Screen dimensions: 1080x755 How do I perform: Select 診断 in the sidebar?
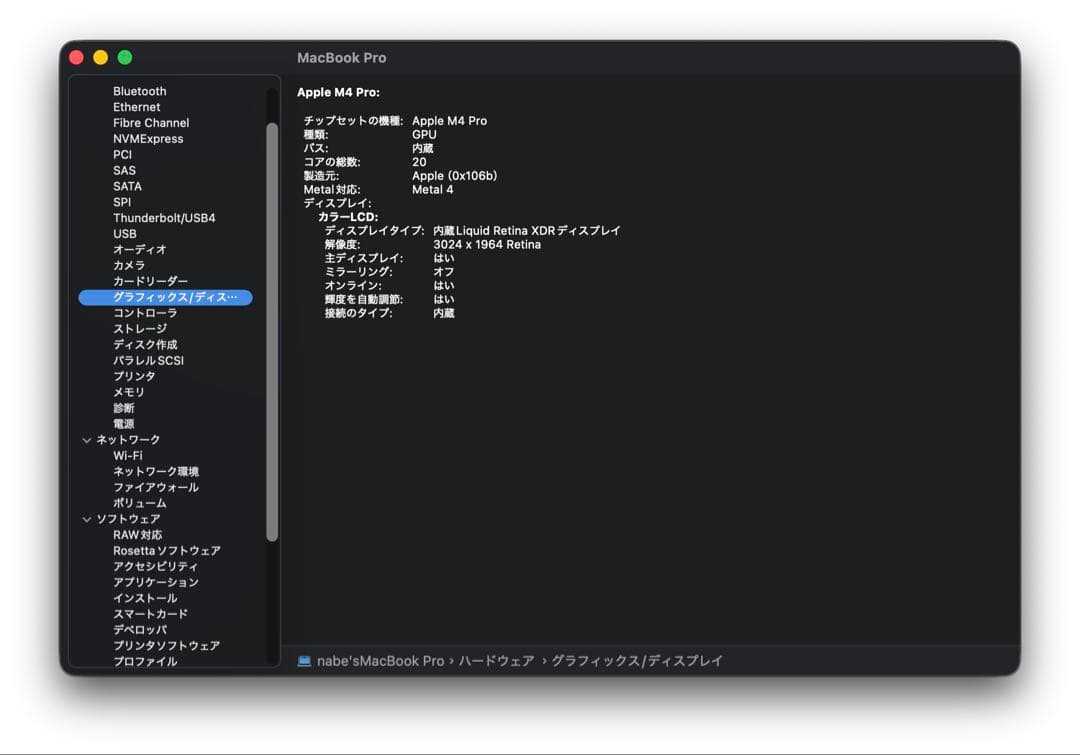click(124, 408)
